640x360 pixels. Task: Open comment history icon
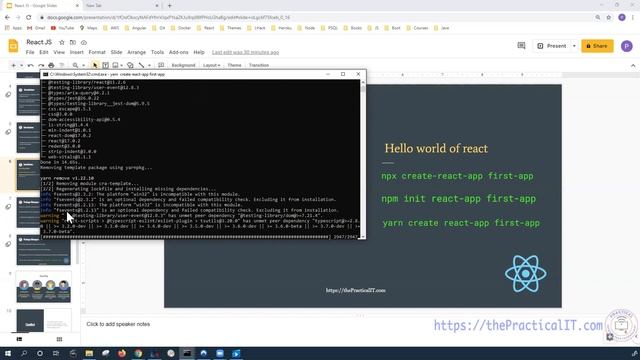coord(521,46)
